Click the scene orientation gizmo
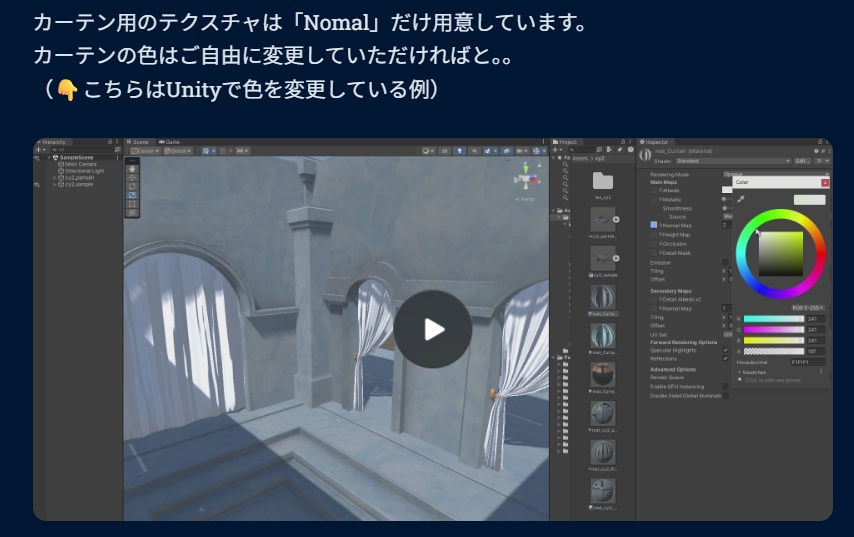 526,178
